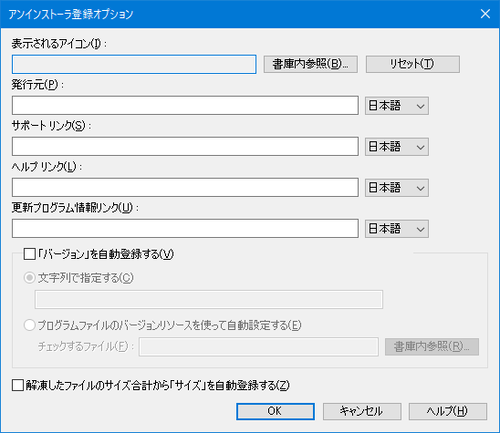
Task: Enable the 「バージョン」を自動登録する checkbox
Action: 30,254
